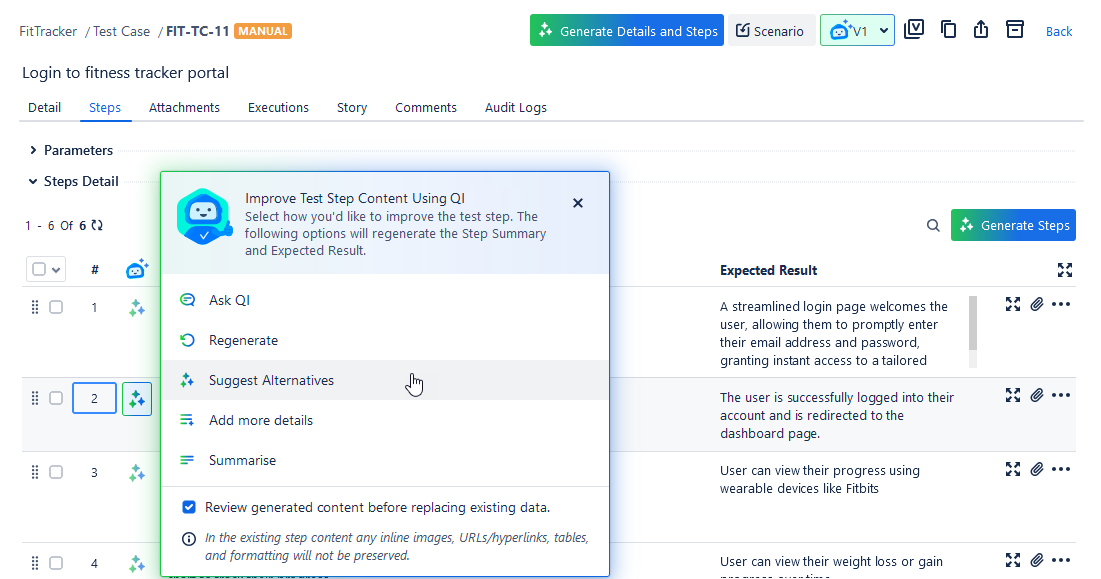The image size is (1101, 579).
Task: Open the QI sparkle icon for step 2
Action: [137, 399]
